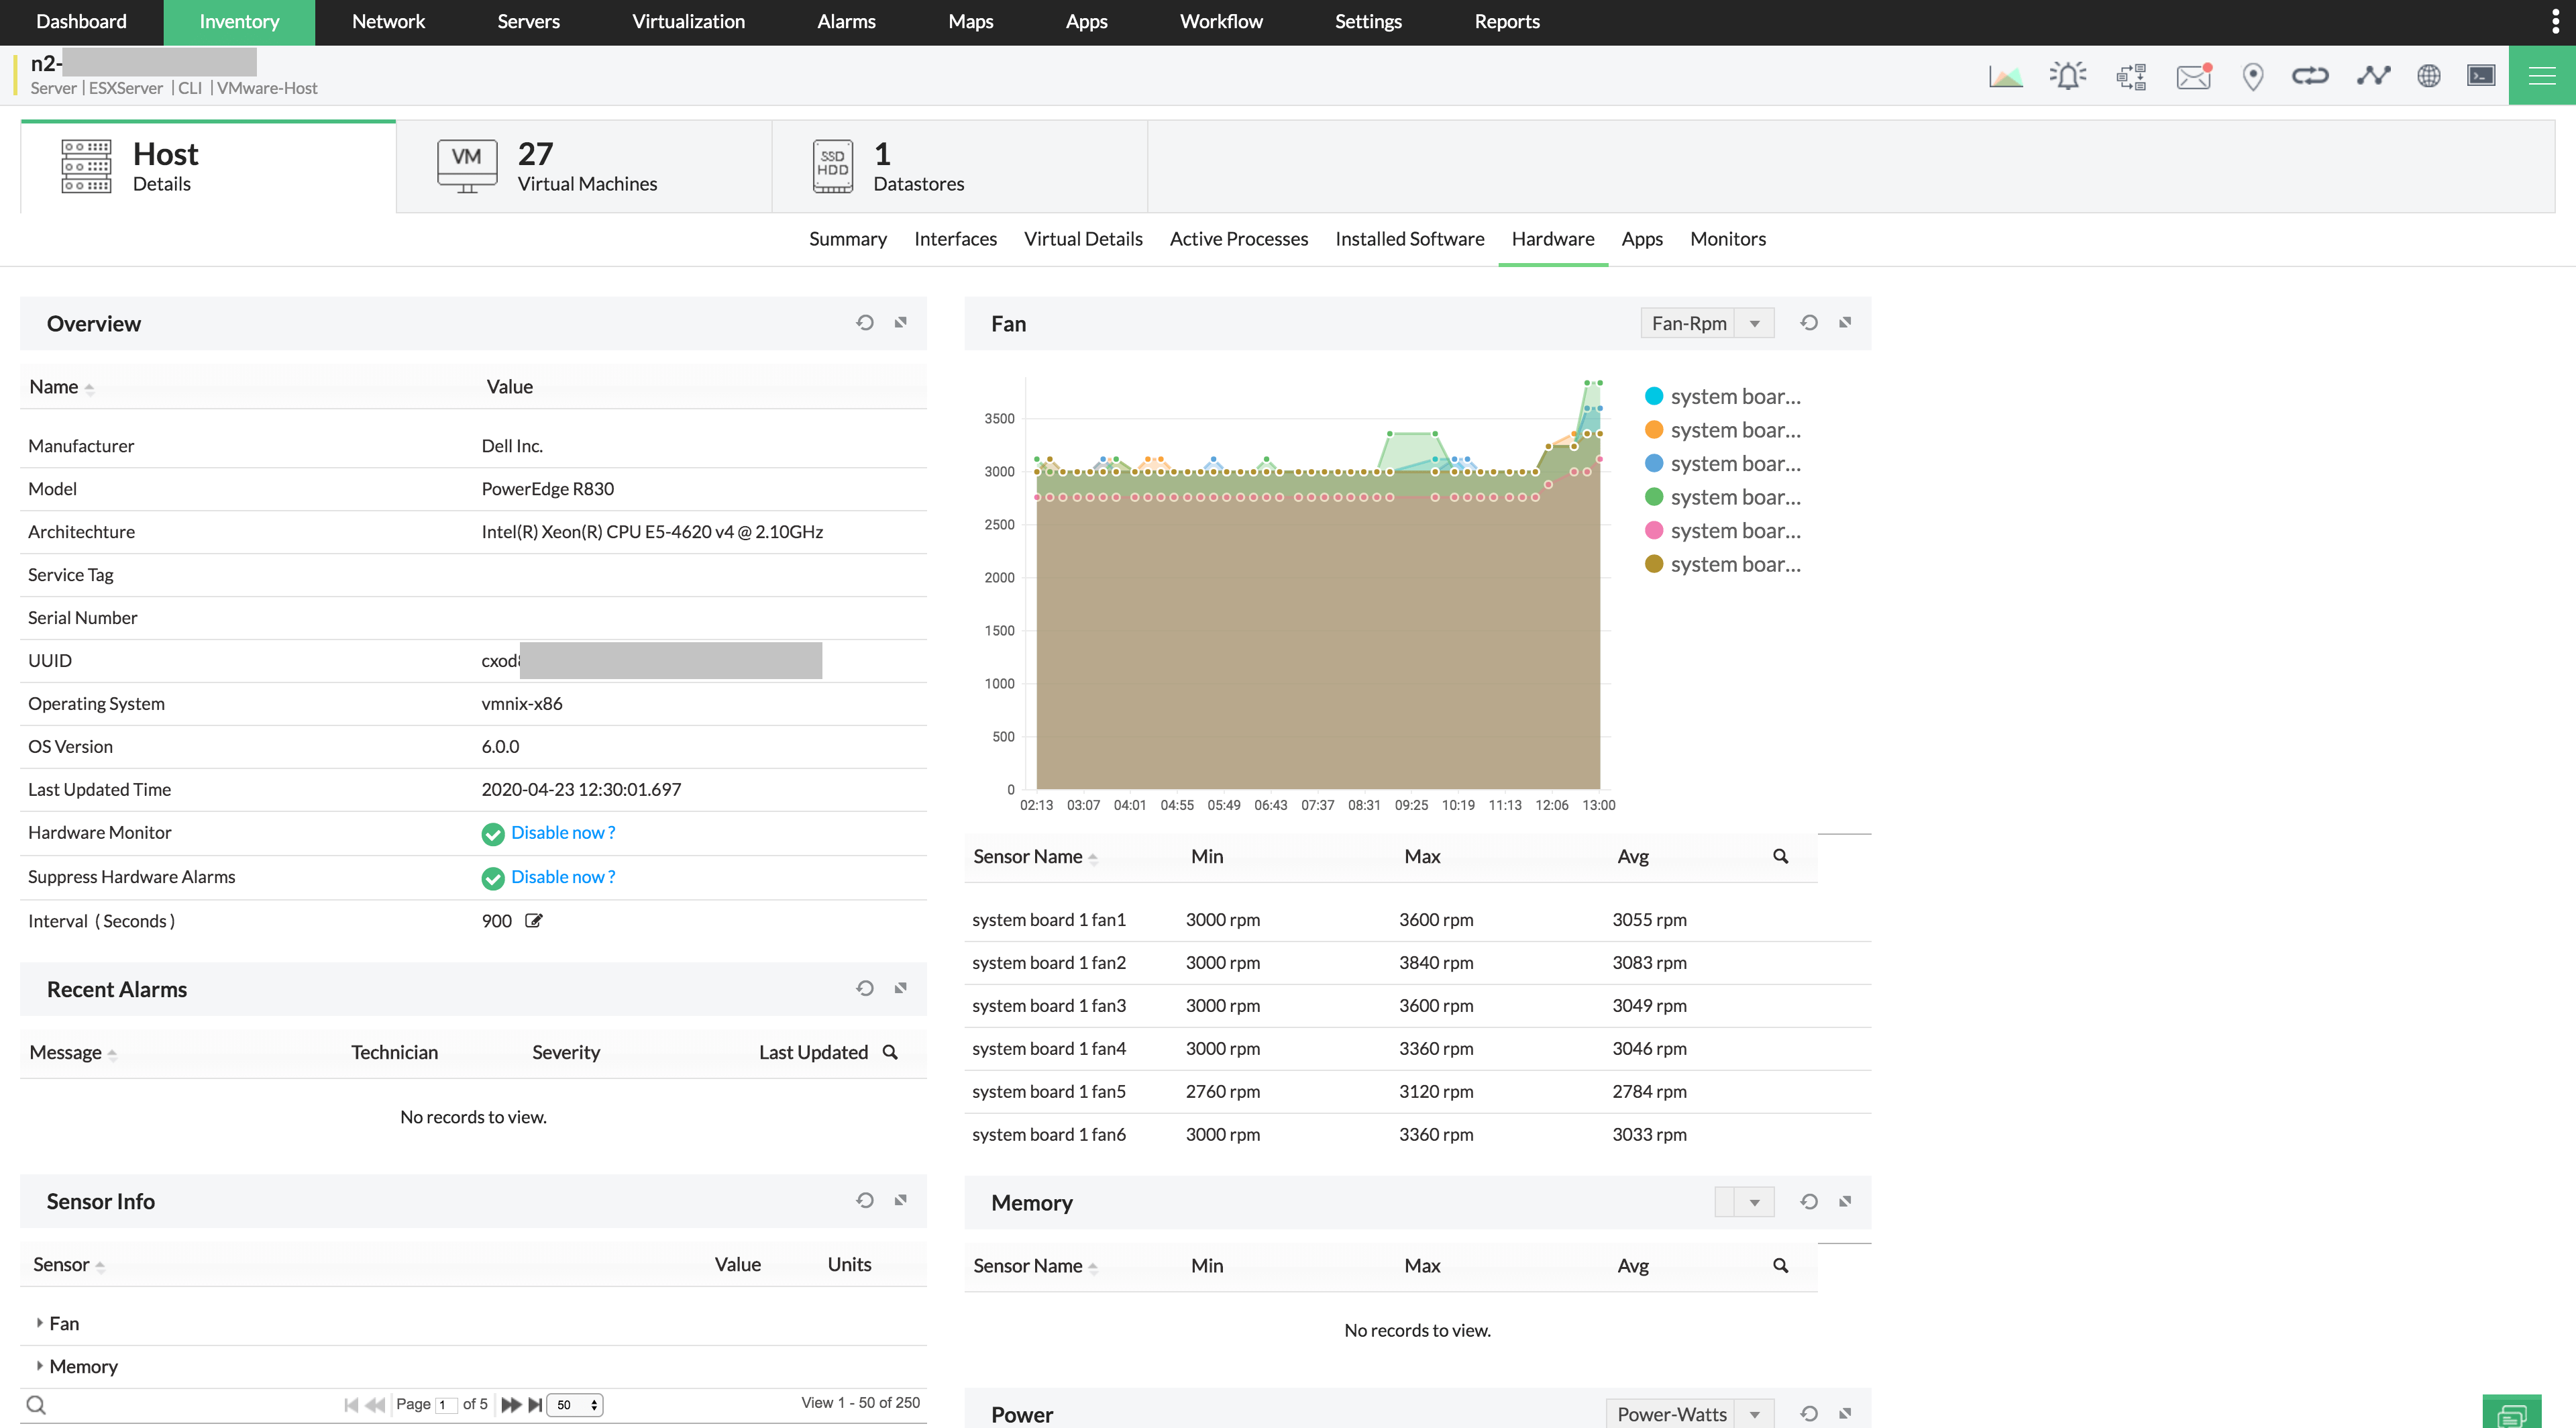Image resolution: width=2576 pixels, height=1428 pixels.
Task: Click the email/message icon in toolbar
Action: (x=2191, y=77)
